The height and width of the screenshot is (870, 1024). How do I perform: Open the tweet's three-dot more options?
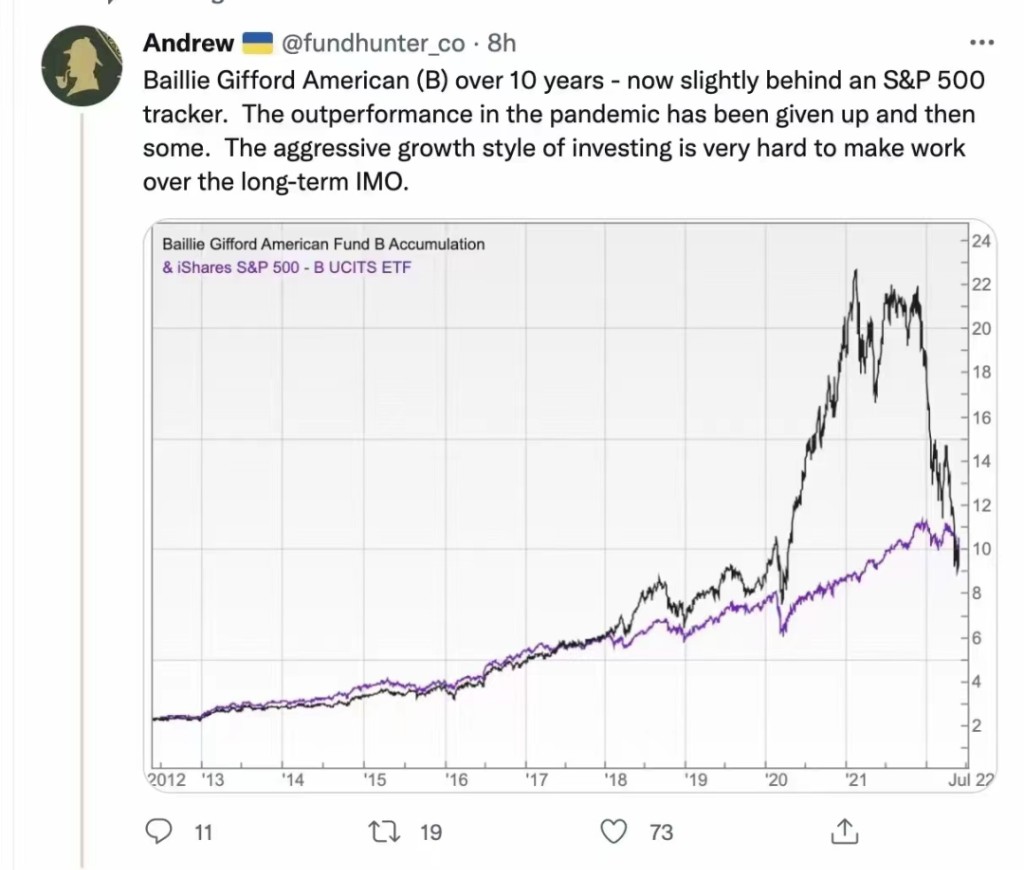pos(983,43)
